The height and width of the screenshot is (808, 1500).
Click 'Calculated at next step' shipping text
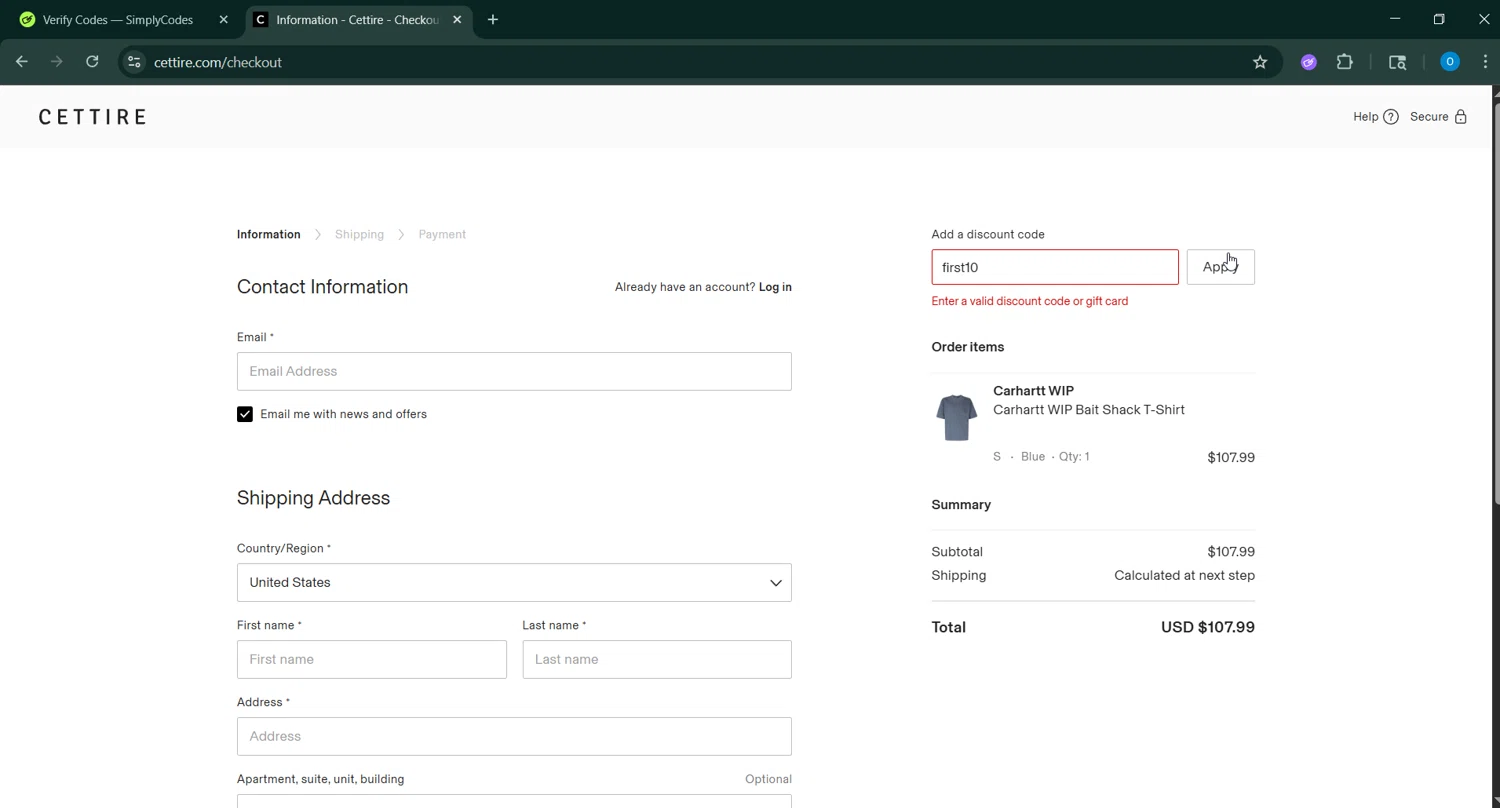coord(1184,575)
